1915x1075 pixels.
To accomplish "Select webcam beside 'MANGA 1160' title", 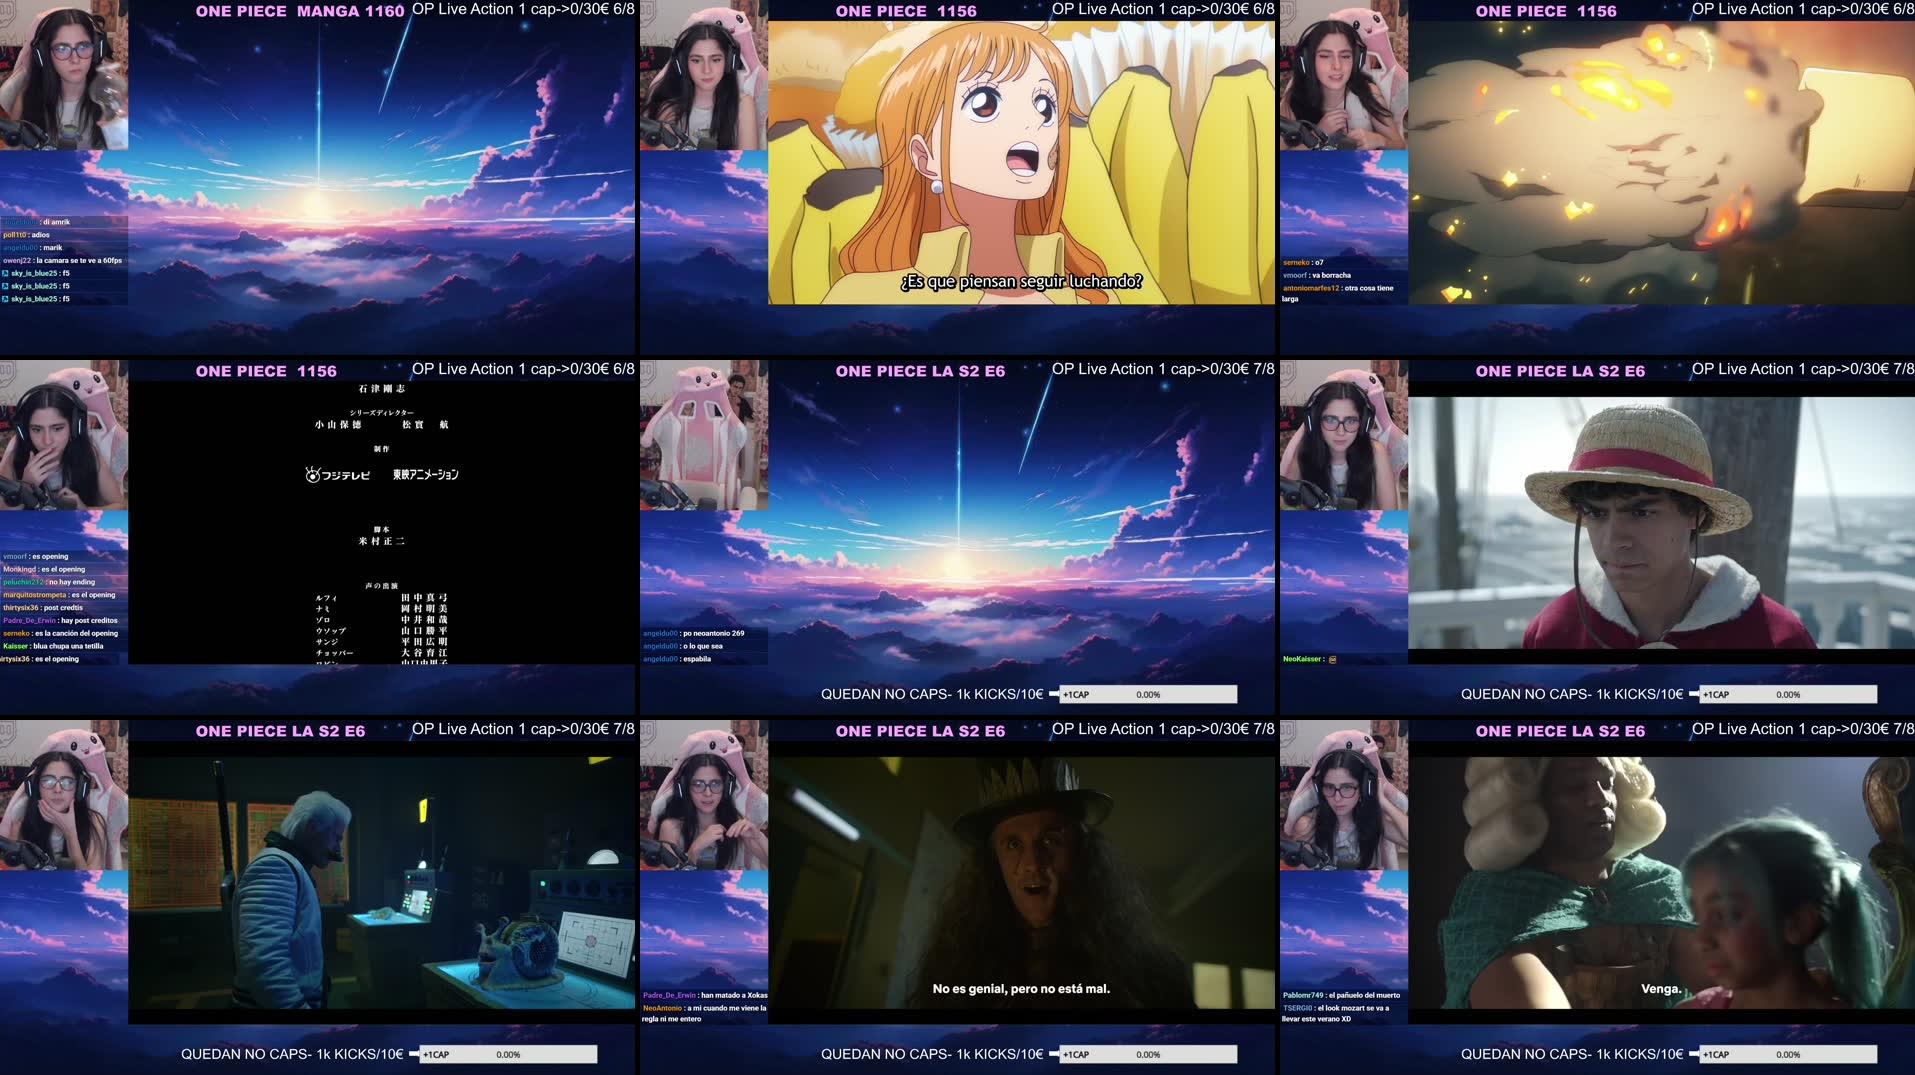I will (x=64, y=76).
